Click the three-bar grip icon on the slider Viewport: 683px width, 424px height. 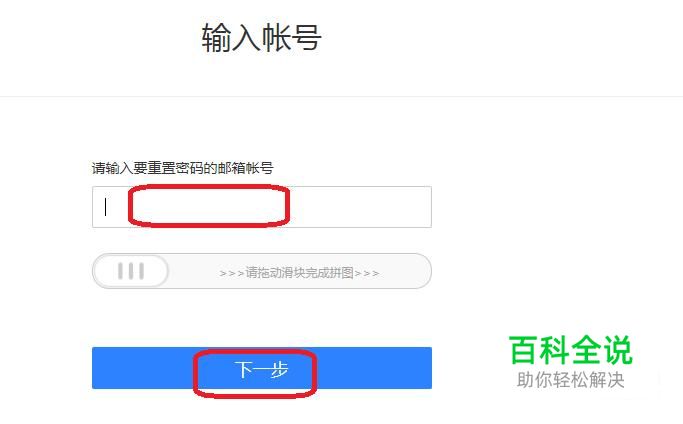coord(131,271)
